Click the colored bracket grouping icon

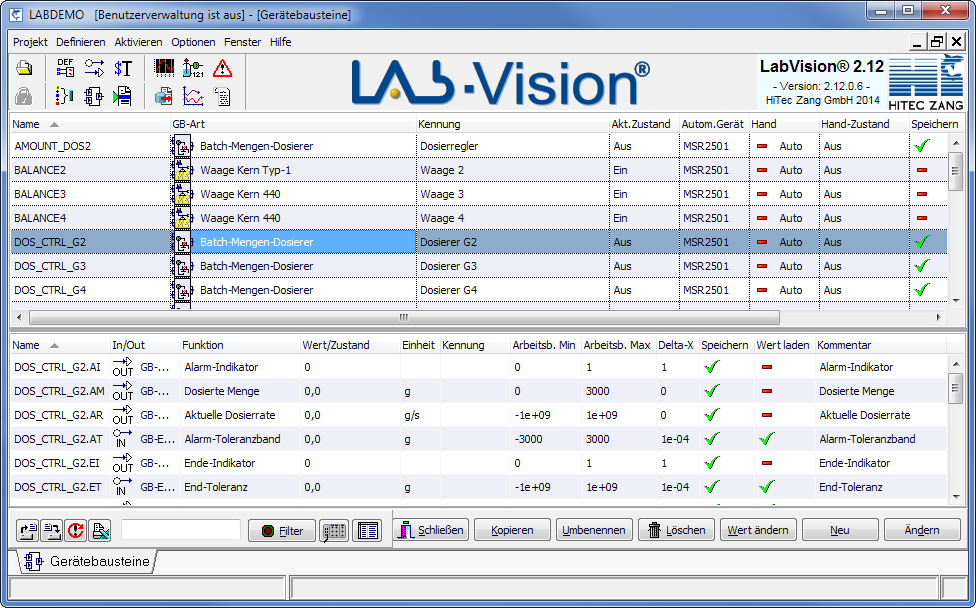65,96
